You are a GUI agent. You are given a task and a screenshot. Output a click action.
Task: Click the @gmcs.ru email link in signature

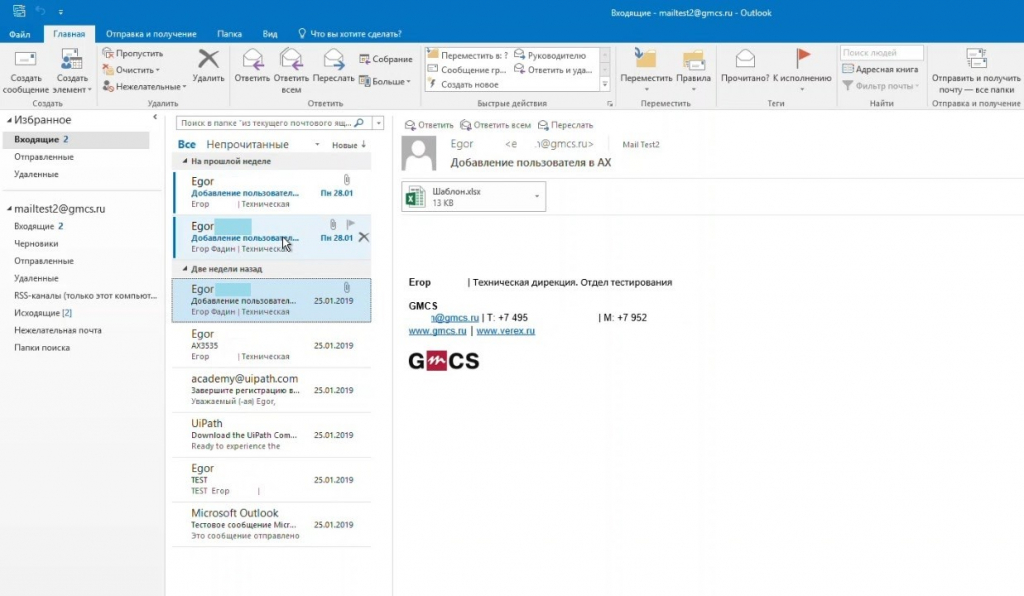point(455,318)
